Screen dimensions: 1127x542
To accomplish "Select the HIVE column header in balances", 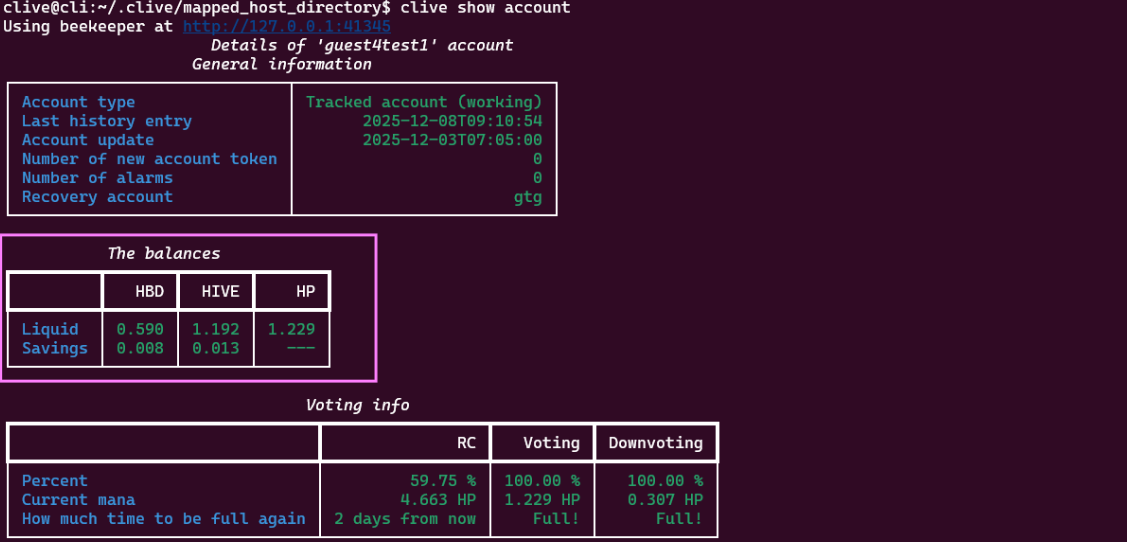I will [220, 292].
